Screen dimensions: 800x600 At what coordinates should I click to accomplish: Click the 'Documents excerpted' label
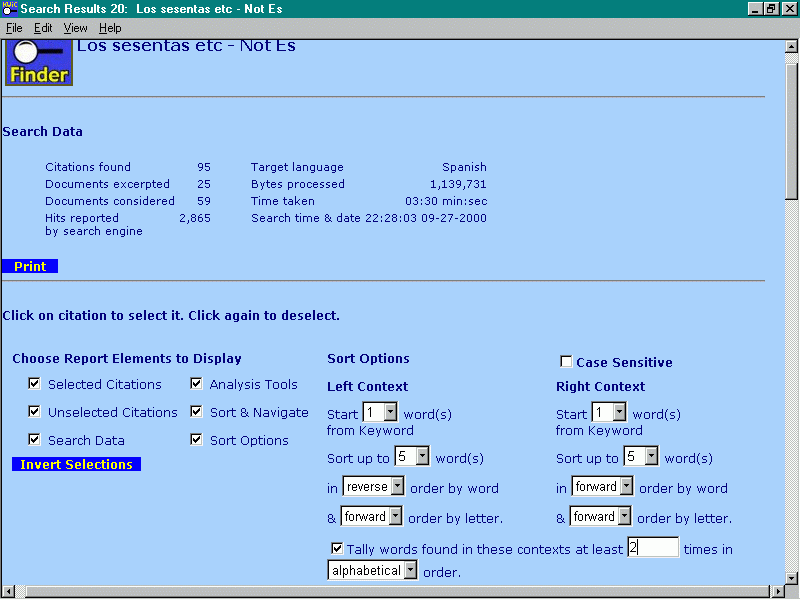107,184
